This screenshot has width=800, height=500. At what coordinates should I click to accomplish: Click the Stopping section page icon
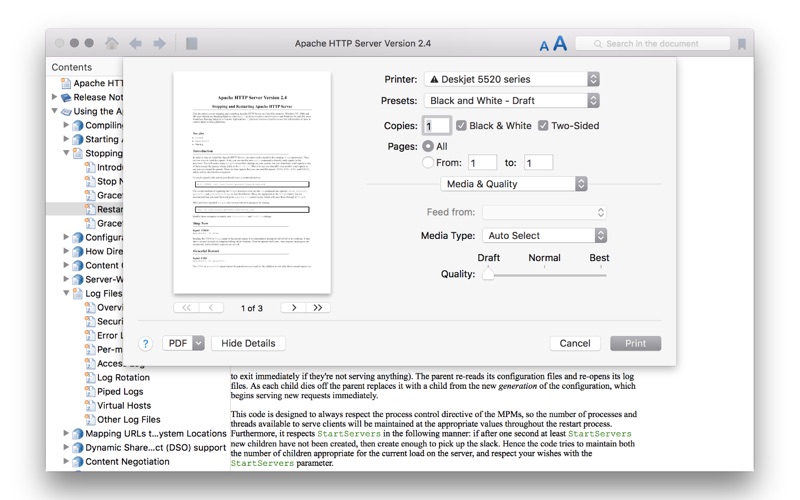coord(78,153)
